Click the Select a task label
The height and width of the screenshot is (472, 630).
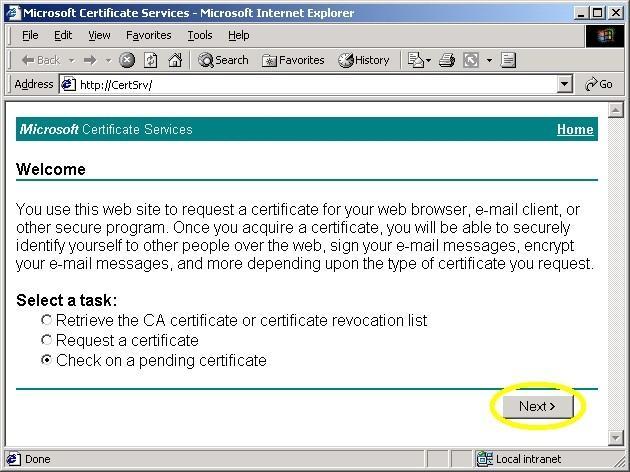[x=67, y=300]
